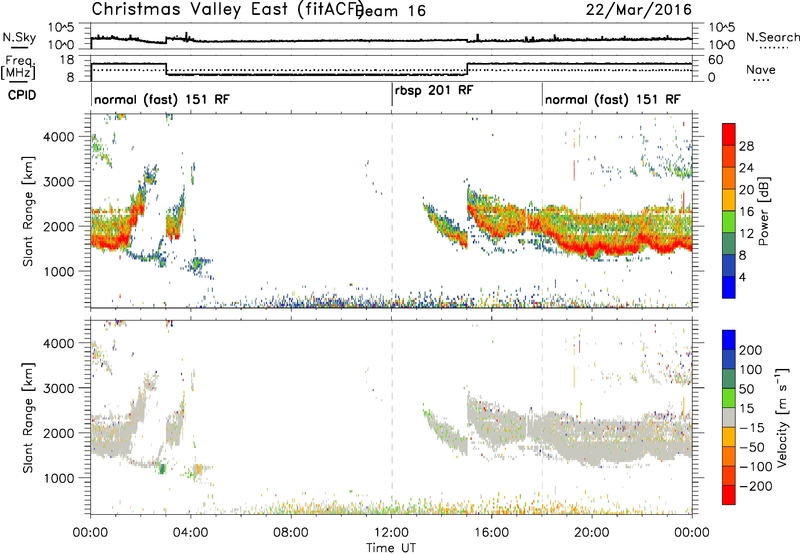Click the '1000' tick on the power panel
Screen dimensions: 800x554
pos(59,271)
